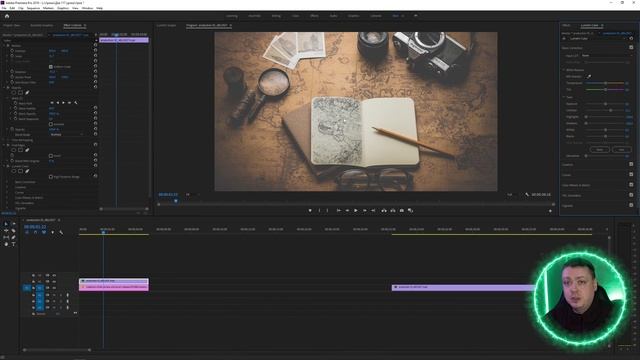Reset the Lumetri Color effect icon

(631, 38)
